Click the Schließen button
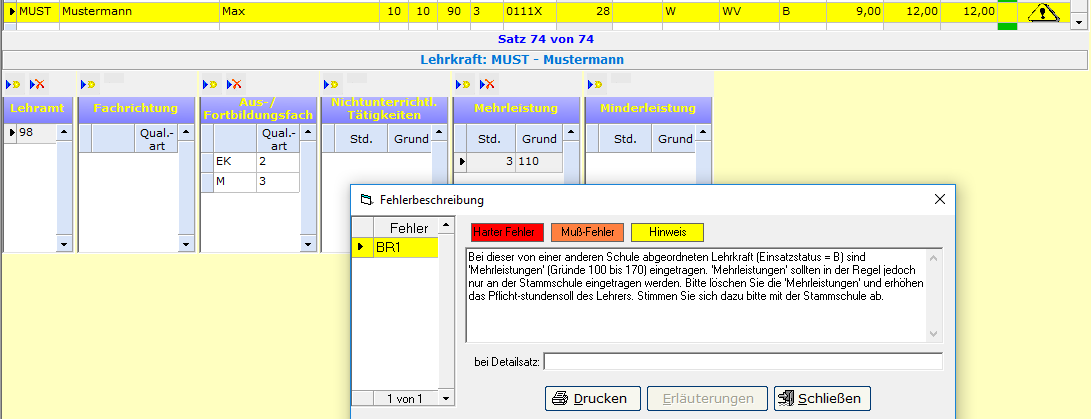This screenshot has width=1091, height=419. pos(822,399)
